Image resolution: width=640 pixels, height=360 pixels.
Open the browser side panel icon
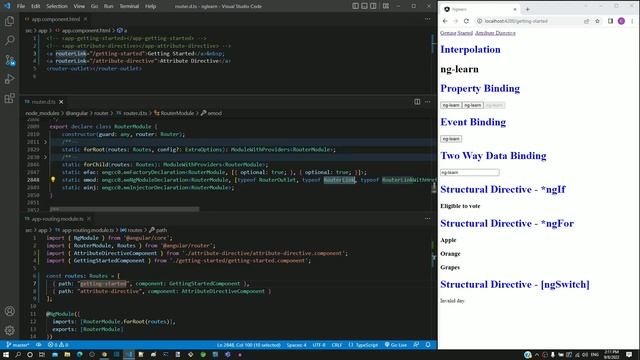click(x=610, y=21)
